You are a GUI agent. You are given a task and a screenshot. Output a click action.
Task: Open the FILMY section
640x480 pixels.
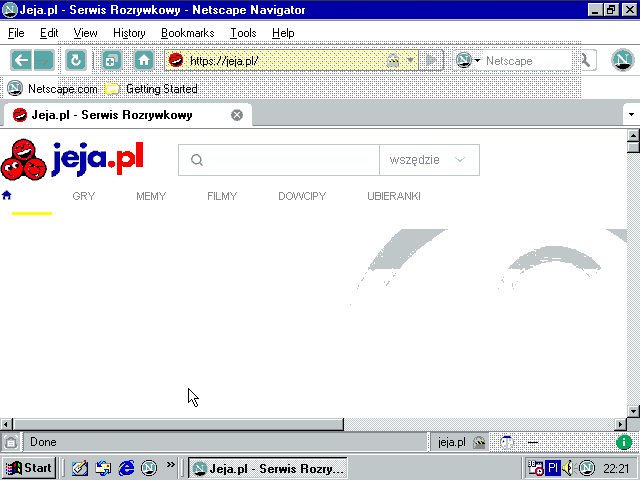[222, 196]
